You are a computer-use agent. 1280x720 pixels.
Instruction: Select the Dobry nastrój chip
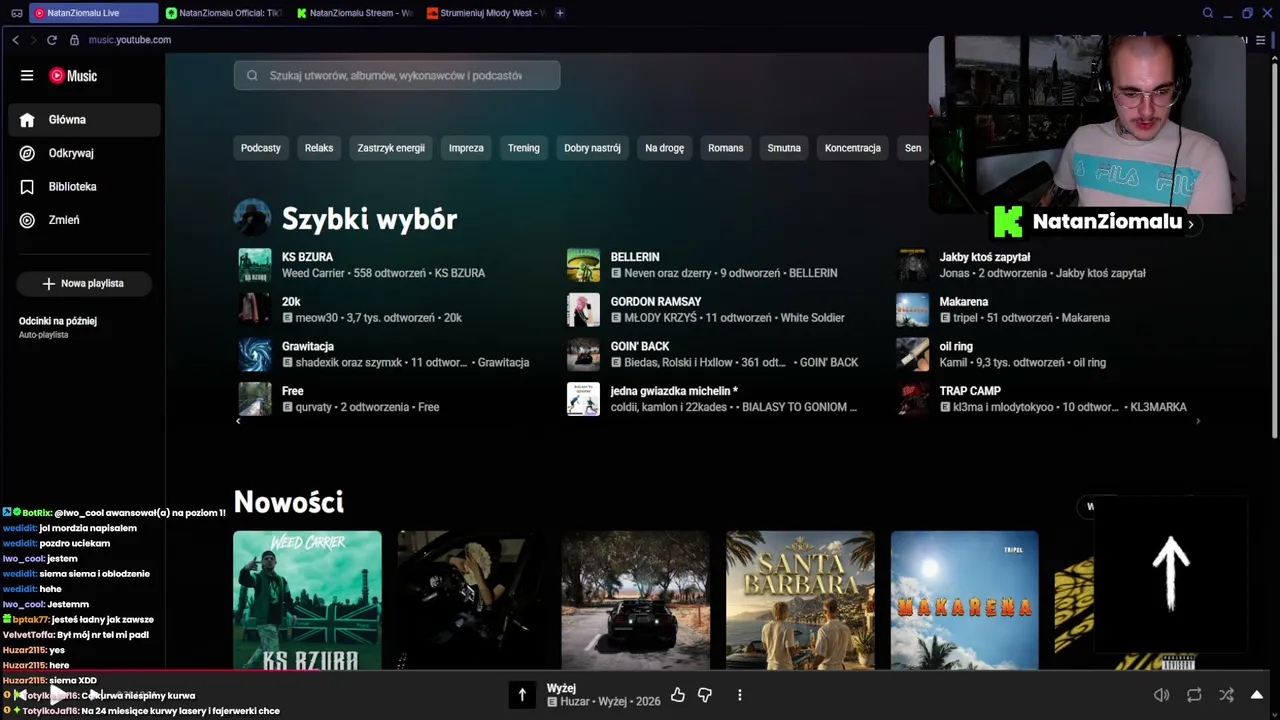pos(592,148)
